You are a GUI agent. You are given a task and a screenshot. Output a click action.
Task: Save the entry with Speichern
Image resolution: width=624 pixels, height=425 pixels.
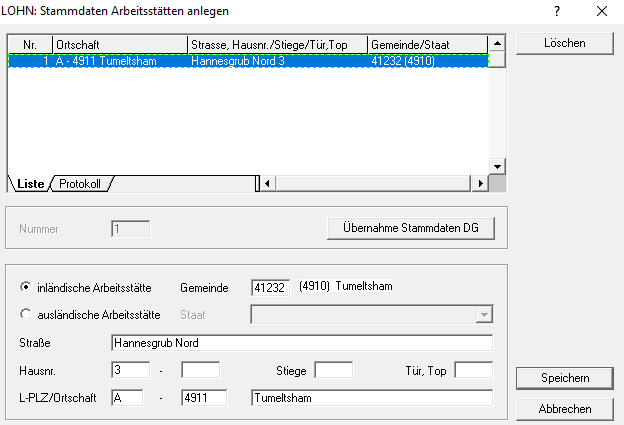pos(565,378)
